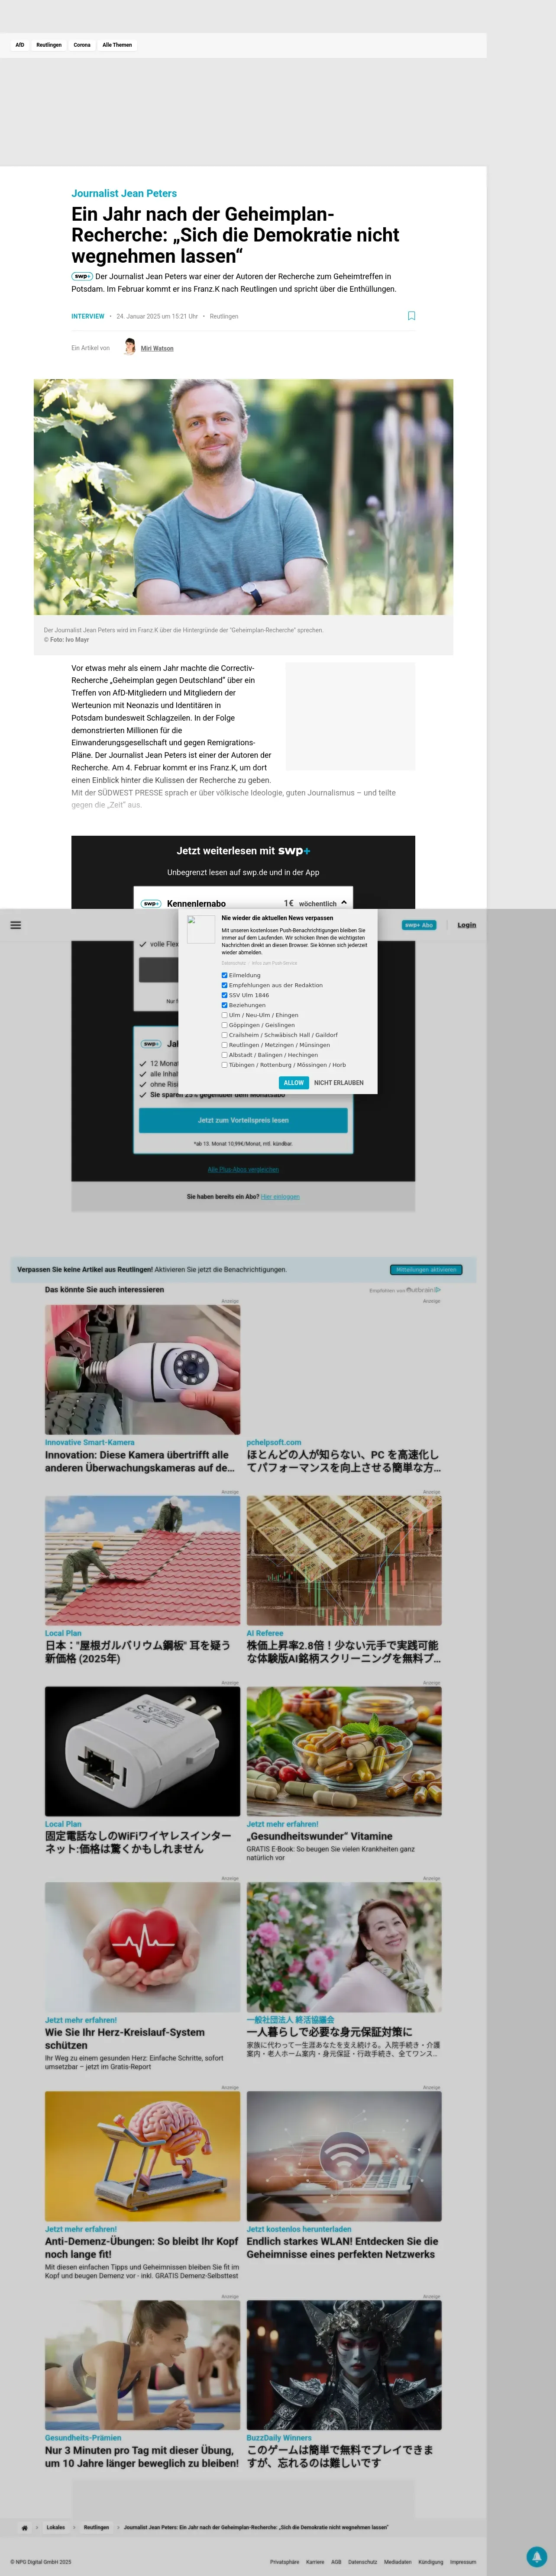This screenshot has height=2576, width=556.
Task: Open the brain on treadmill ad image
Action: click(142, 2157)
